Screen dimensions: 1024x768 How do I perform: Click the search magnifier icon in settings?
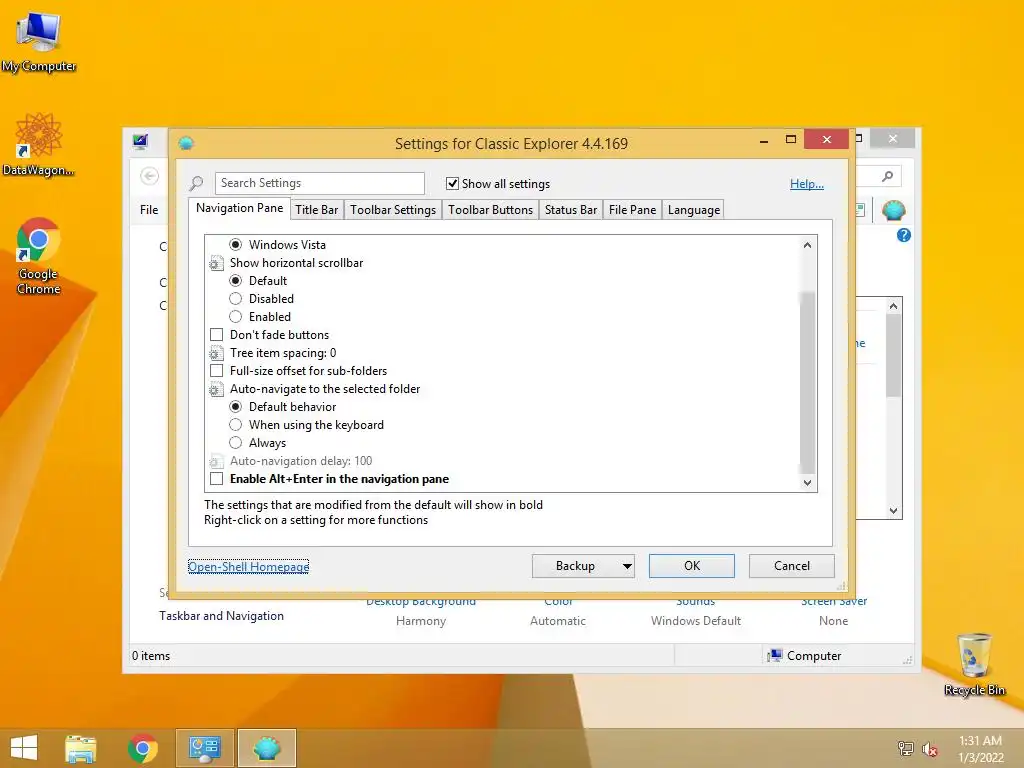tap(197, 184)
